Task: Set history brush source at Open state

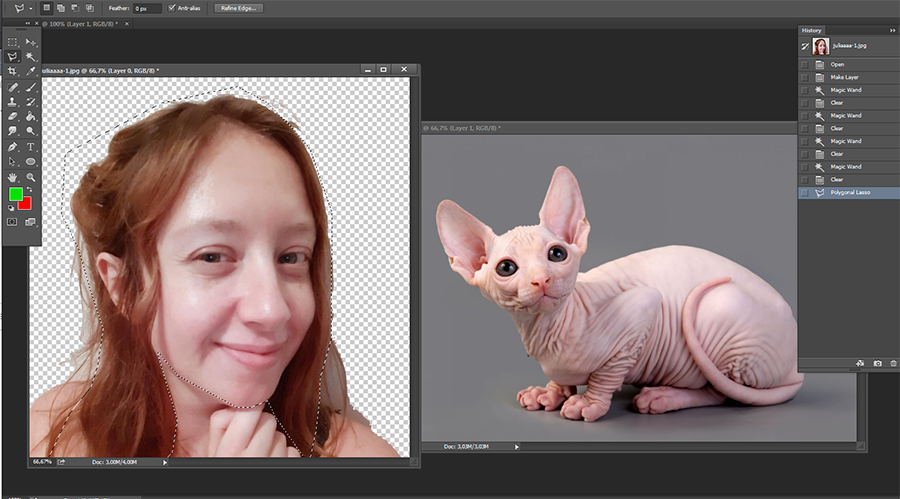Action: click(x=806, y=64)
